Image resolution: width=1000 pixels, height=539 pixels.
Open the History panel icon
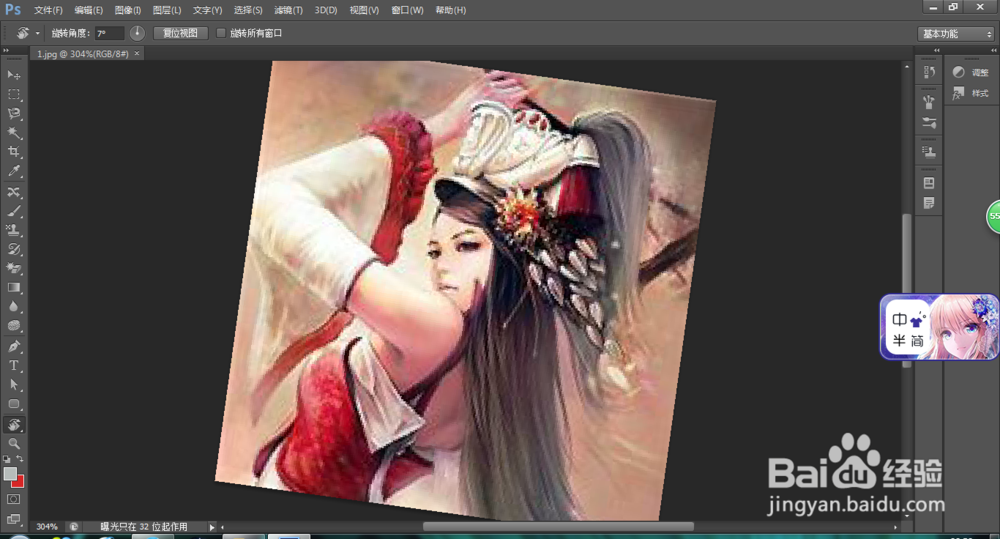tap(929, 73)
